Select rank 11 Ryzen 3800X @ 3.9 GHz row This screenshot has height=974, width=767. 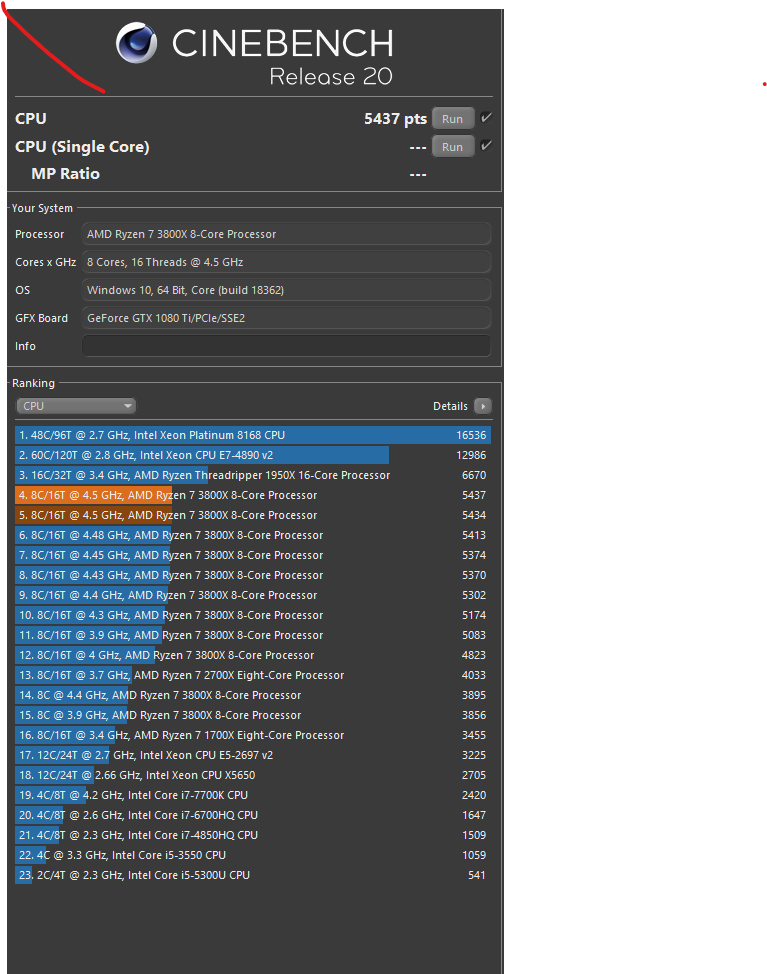(x=253, y=635)
